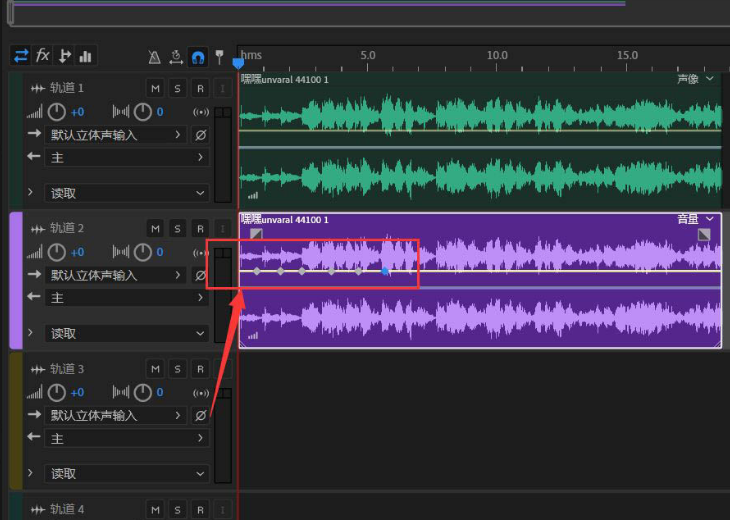This screenshot has width=730, height=520.
Task: Click 轨道 3 volume knob
Action: pyautogui.click(x=57, y=393)
